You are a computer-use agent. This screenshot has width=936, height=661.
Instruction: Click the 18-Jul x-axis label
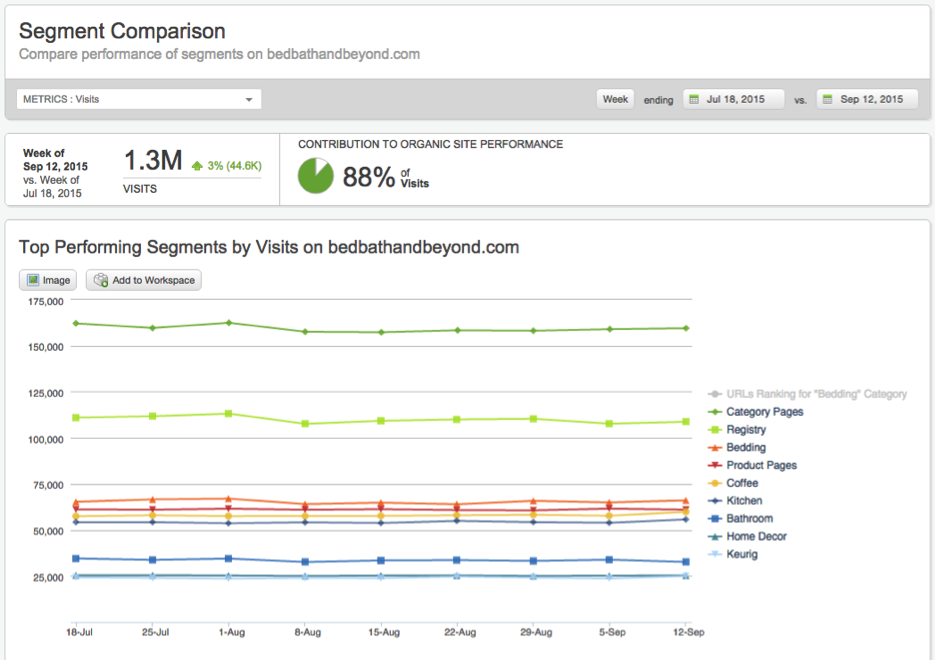(79, 632)
